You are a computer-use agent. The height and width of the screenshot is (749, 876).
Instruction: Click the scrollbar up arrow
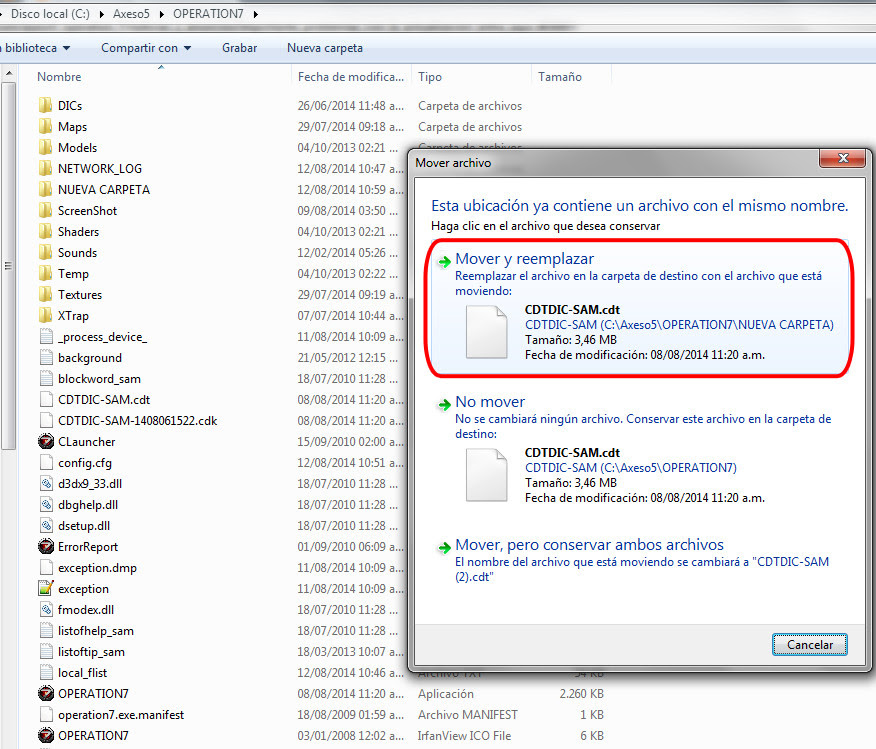coord(8,73)
